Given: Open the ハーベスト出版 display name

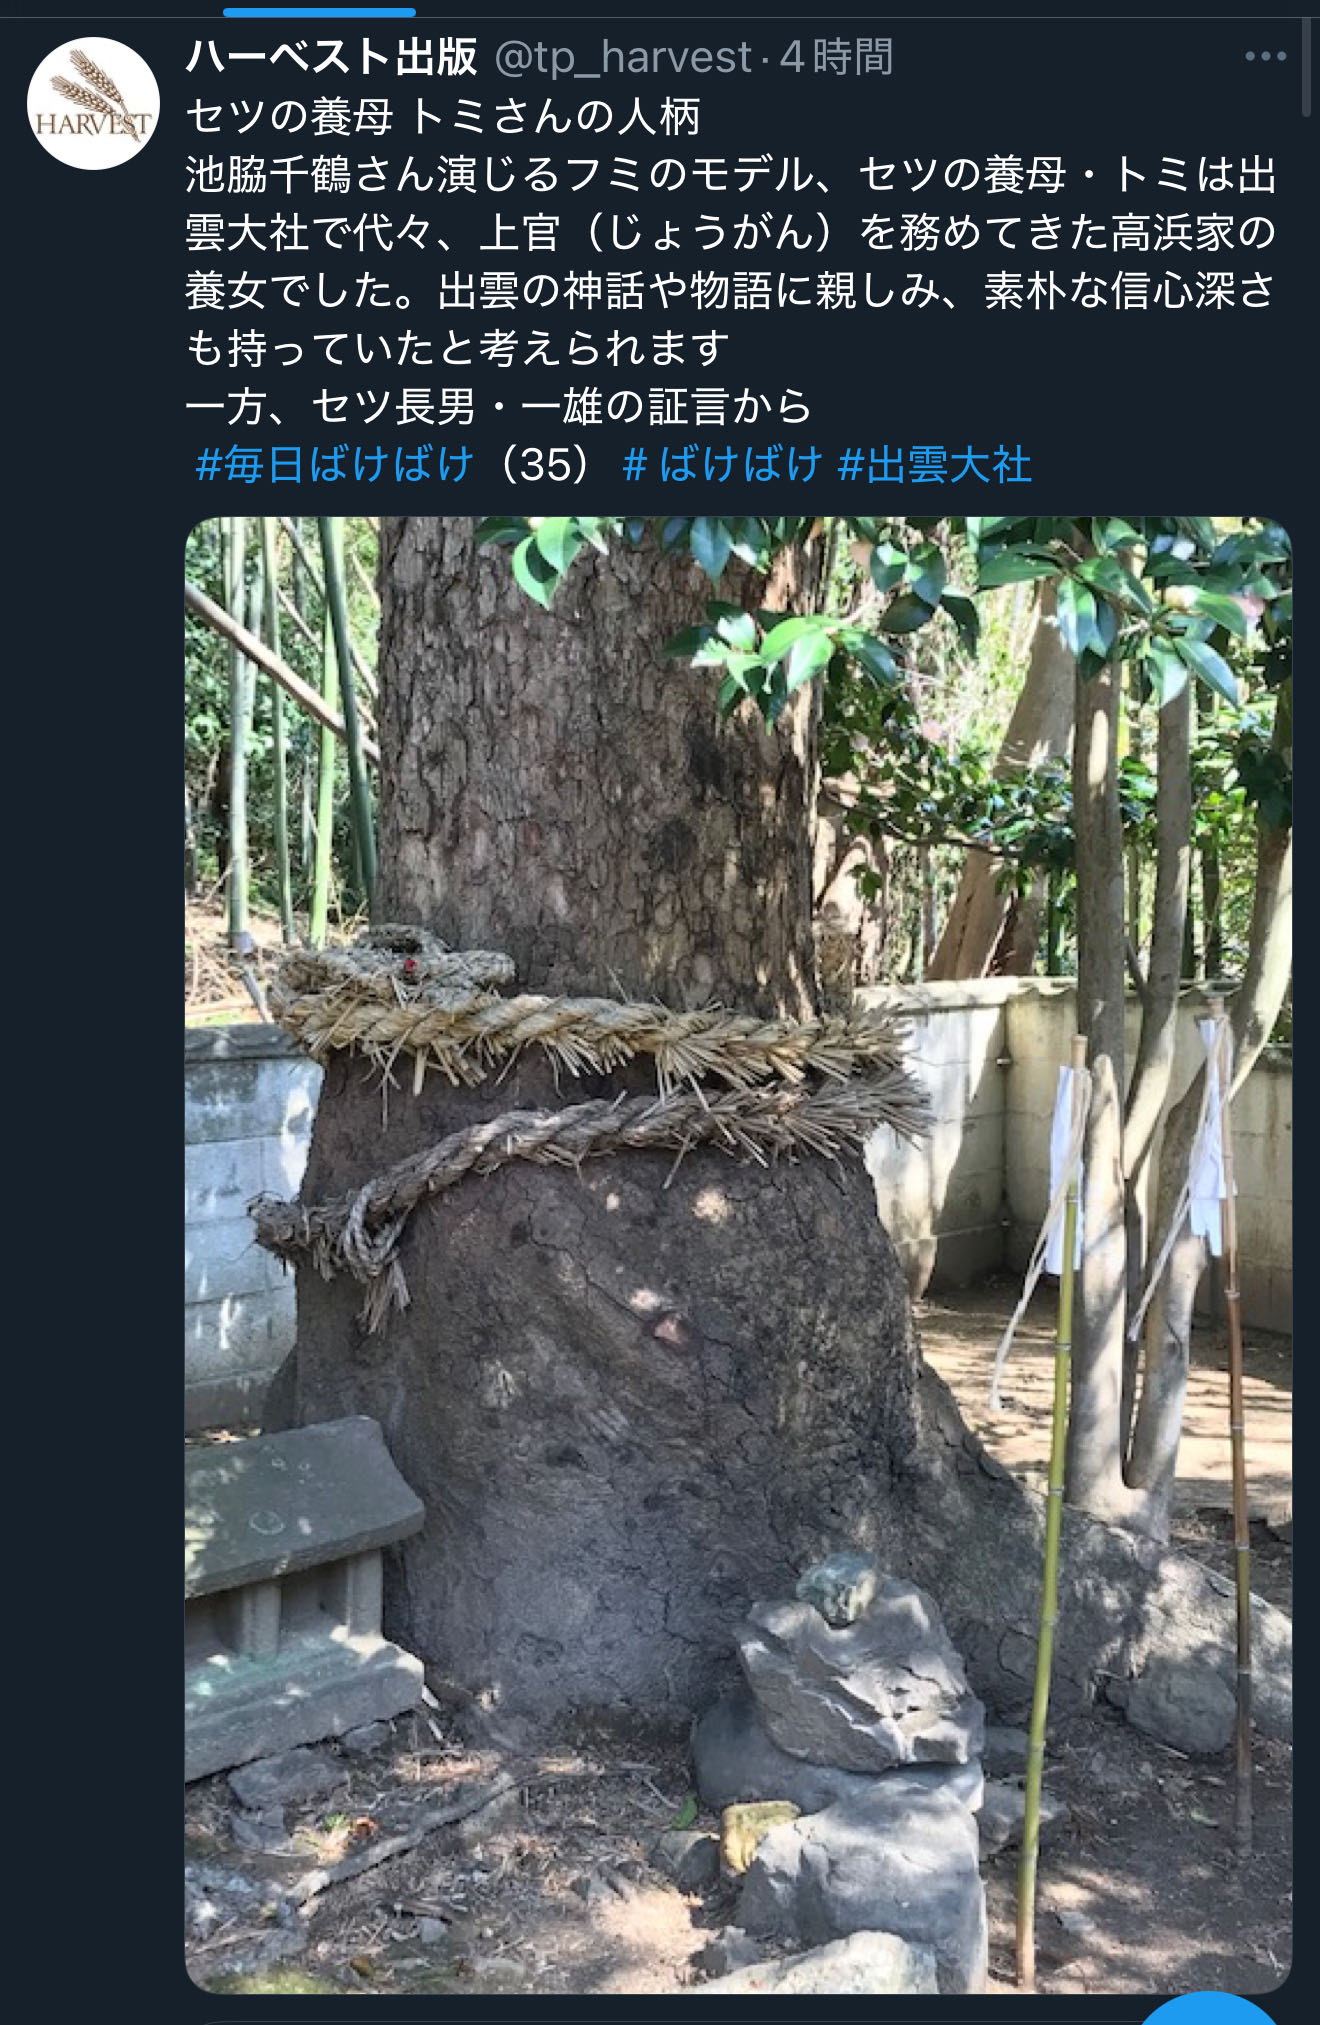Looking at the screenshot, I should point(332,57).
